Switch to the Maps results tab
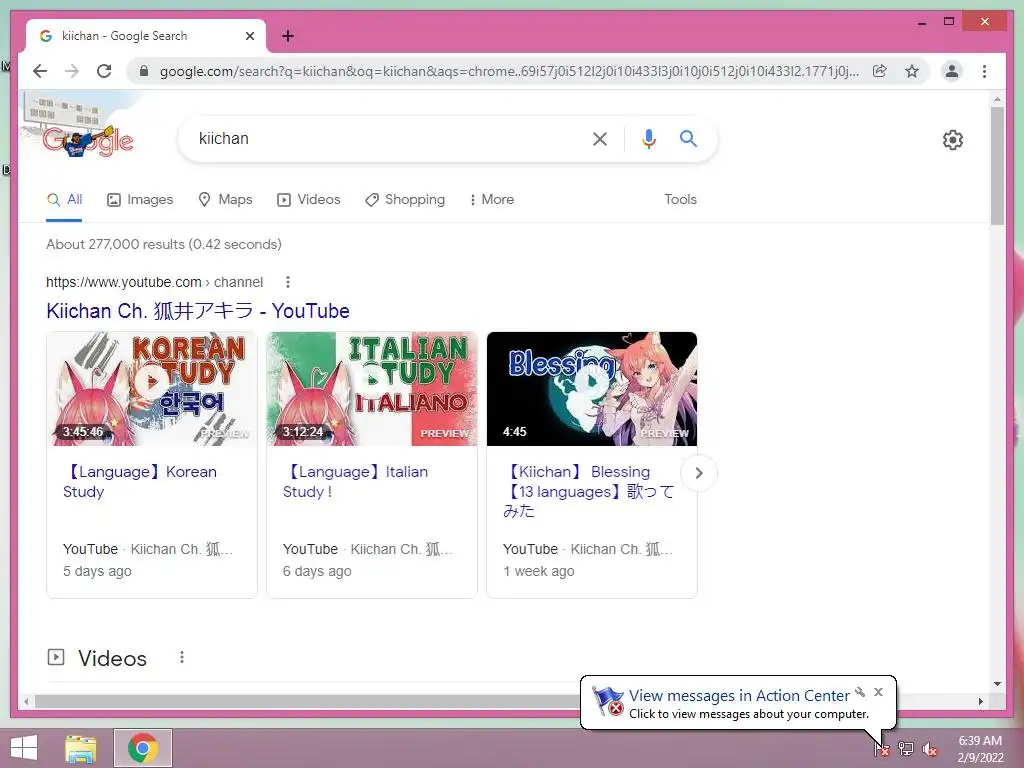The width and height of the screenshot is (1024, 768). pyautogui.click(x=225, y=200)
